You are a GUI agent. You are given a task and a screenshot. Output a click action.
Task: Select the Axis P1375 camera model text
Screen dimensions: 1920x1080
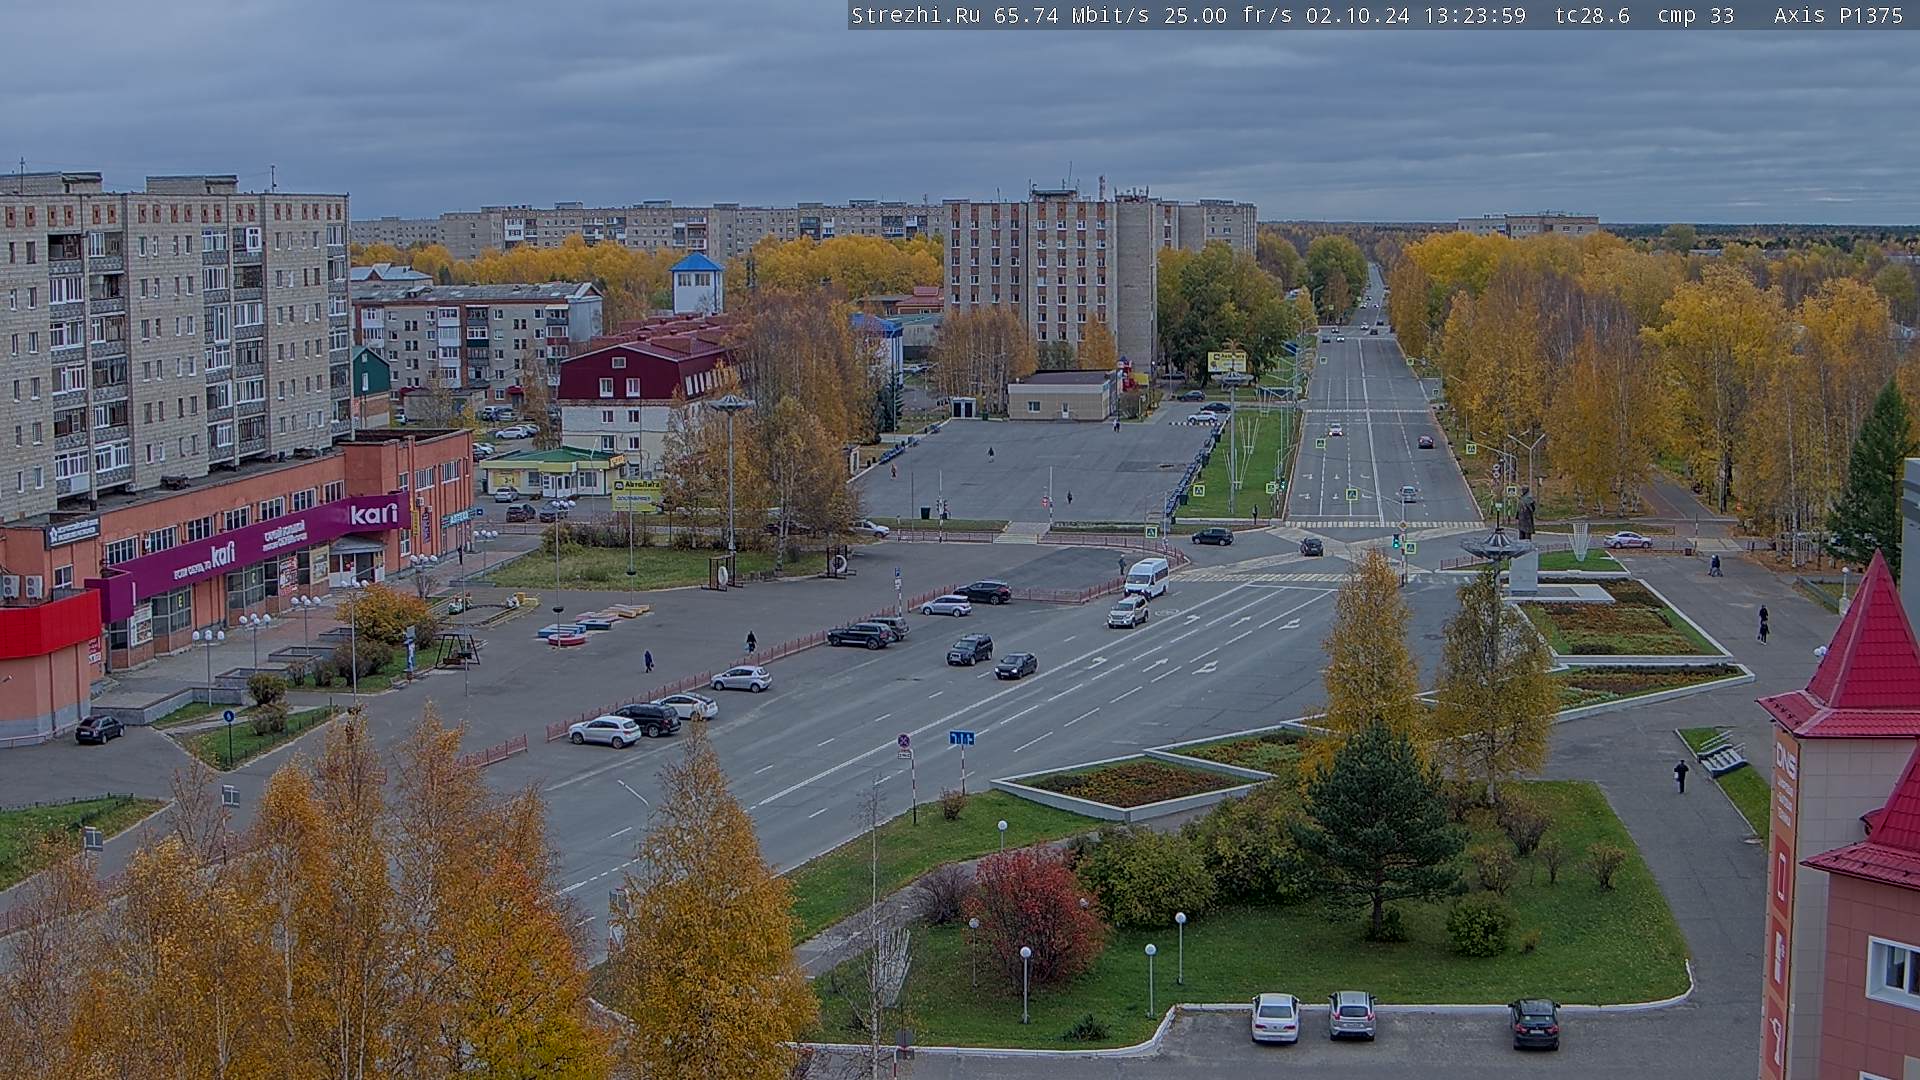pyautogui.click(x=1838, y=15)
